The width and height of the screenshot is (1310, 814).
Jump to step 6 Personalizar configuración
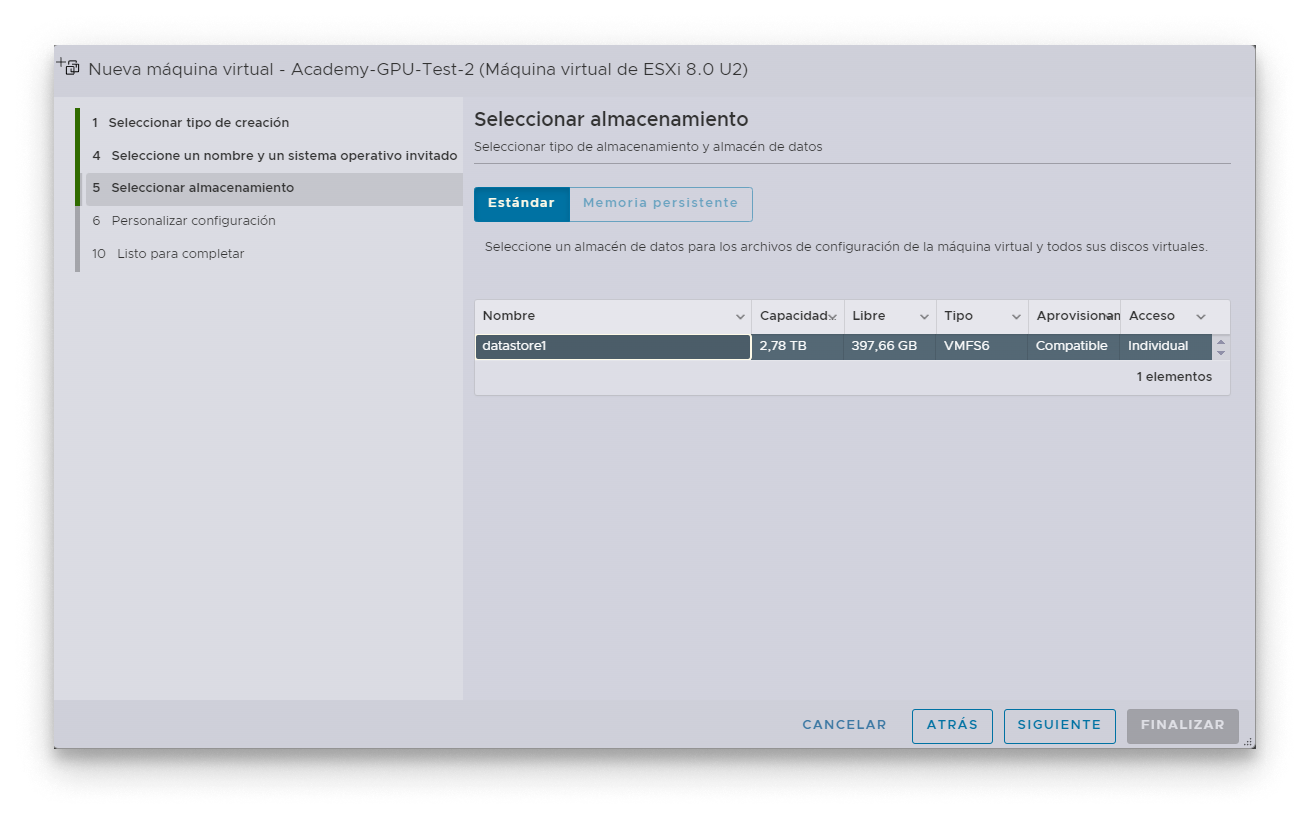[193, 221]
